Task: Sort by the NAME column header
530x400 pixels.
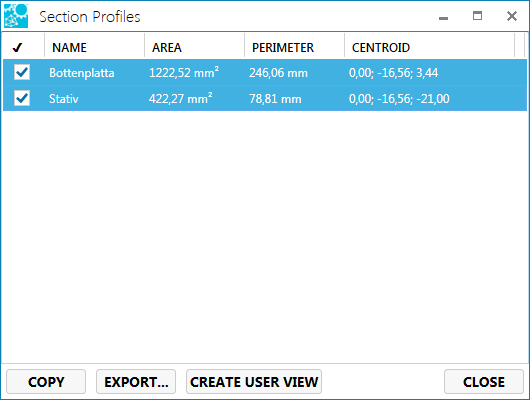Action: pyautogui.click(x=69, y=47)
